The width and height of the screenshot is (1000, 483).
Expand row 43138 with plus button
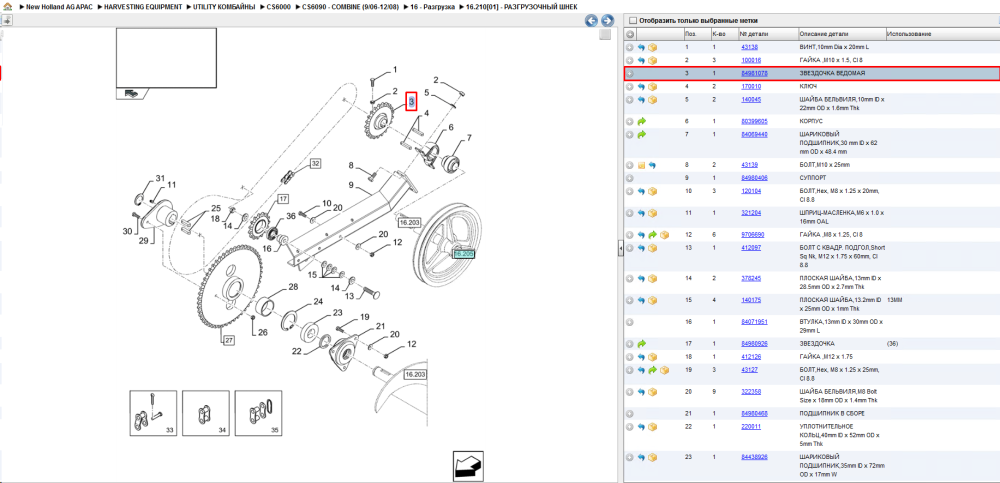[629, 47]
